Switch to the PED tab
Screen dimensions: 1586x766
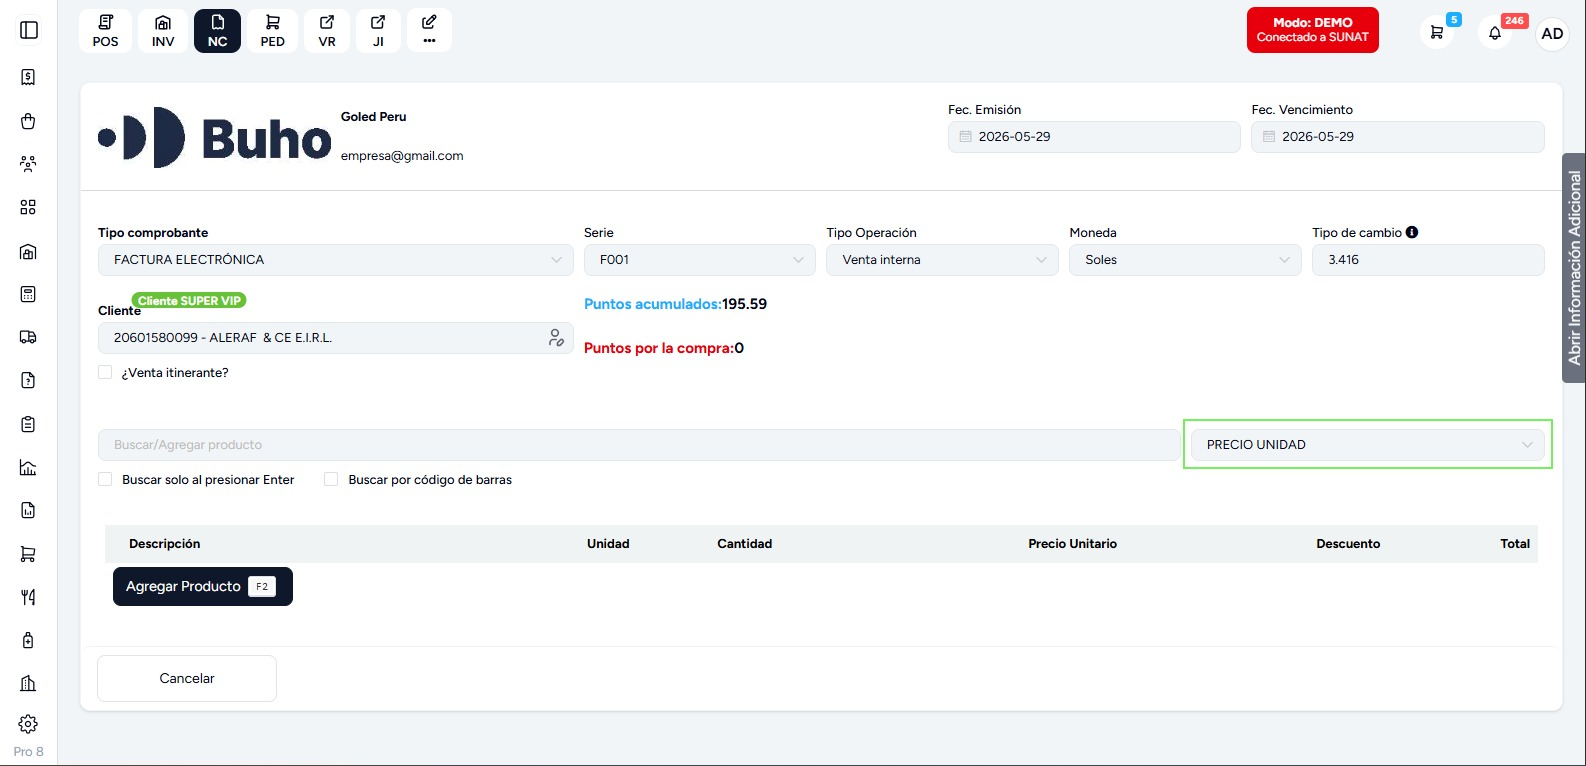tap(272, 31)
